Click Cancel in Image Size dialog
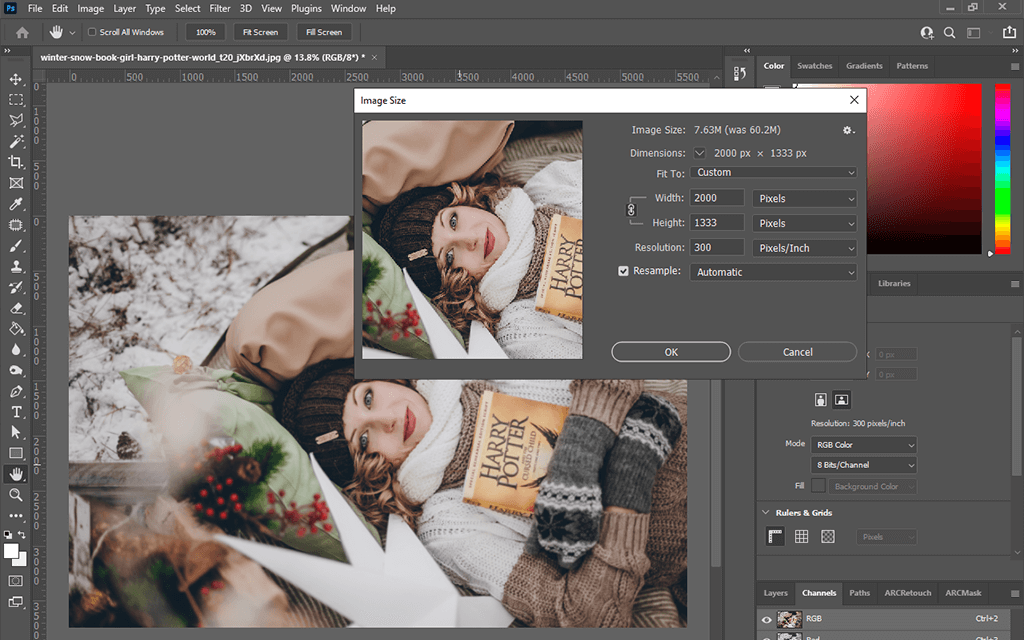Viewport: 1024px width, 640px height. (797, 352)
